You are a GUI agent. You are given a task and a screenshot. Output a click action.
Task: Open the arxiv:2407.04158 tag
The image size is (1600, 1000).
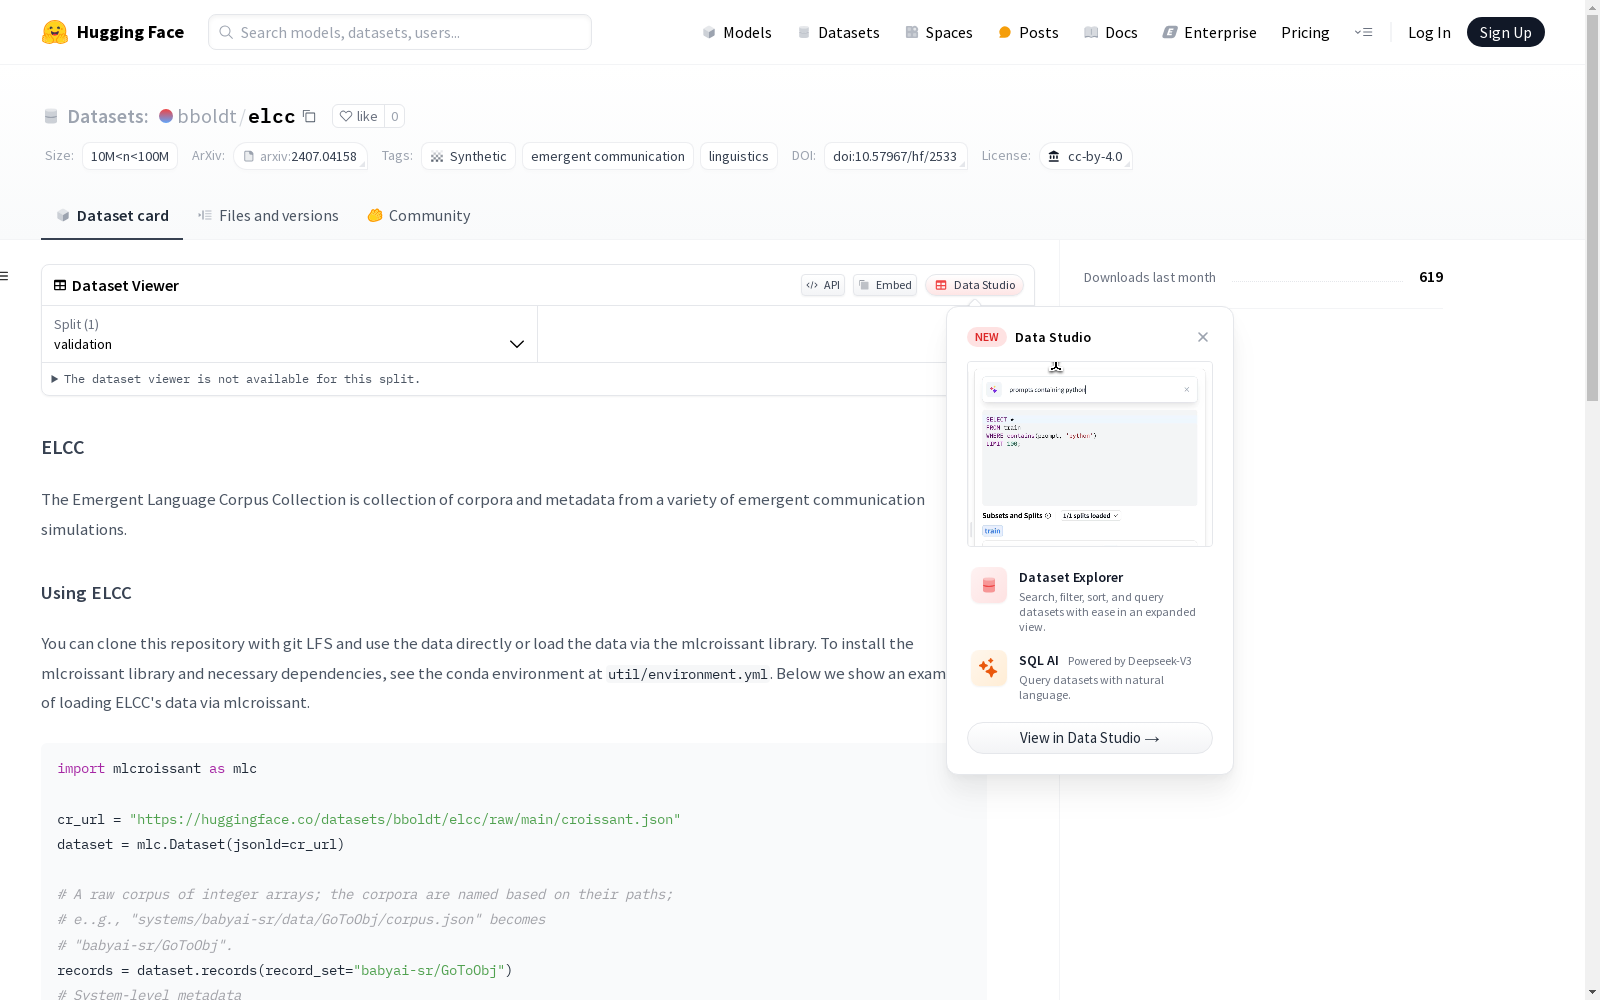click(300, 156)
